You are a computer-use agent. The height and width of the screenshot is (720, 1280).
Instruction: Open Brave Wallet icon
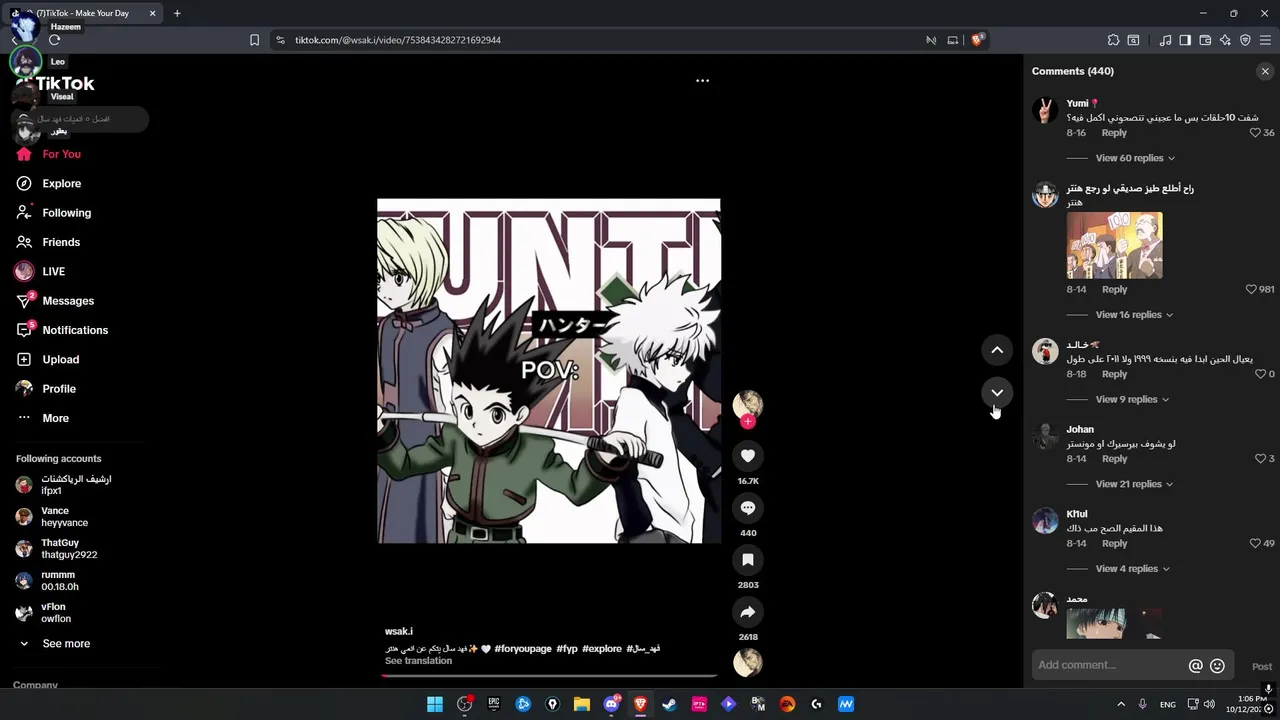point(1205,40)
